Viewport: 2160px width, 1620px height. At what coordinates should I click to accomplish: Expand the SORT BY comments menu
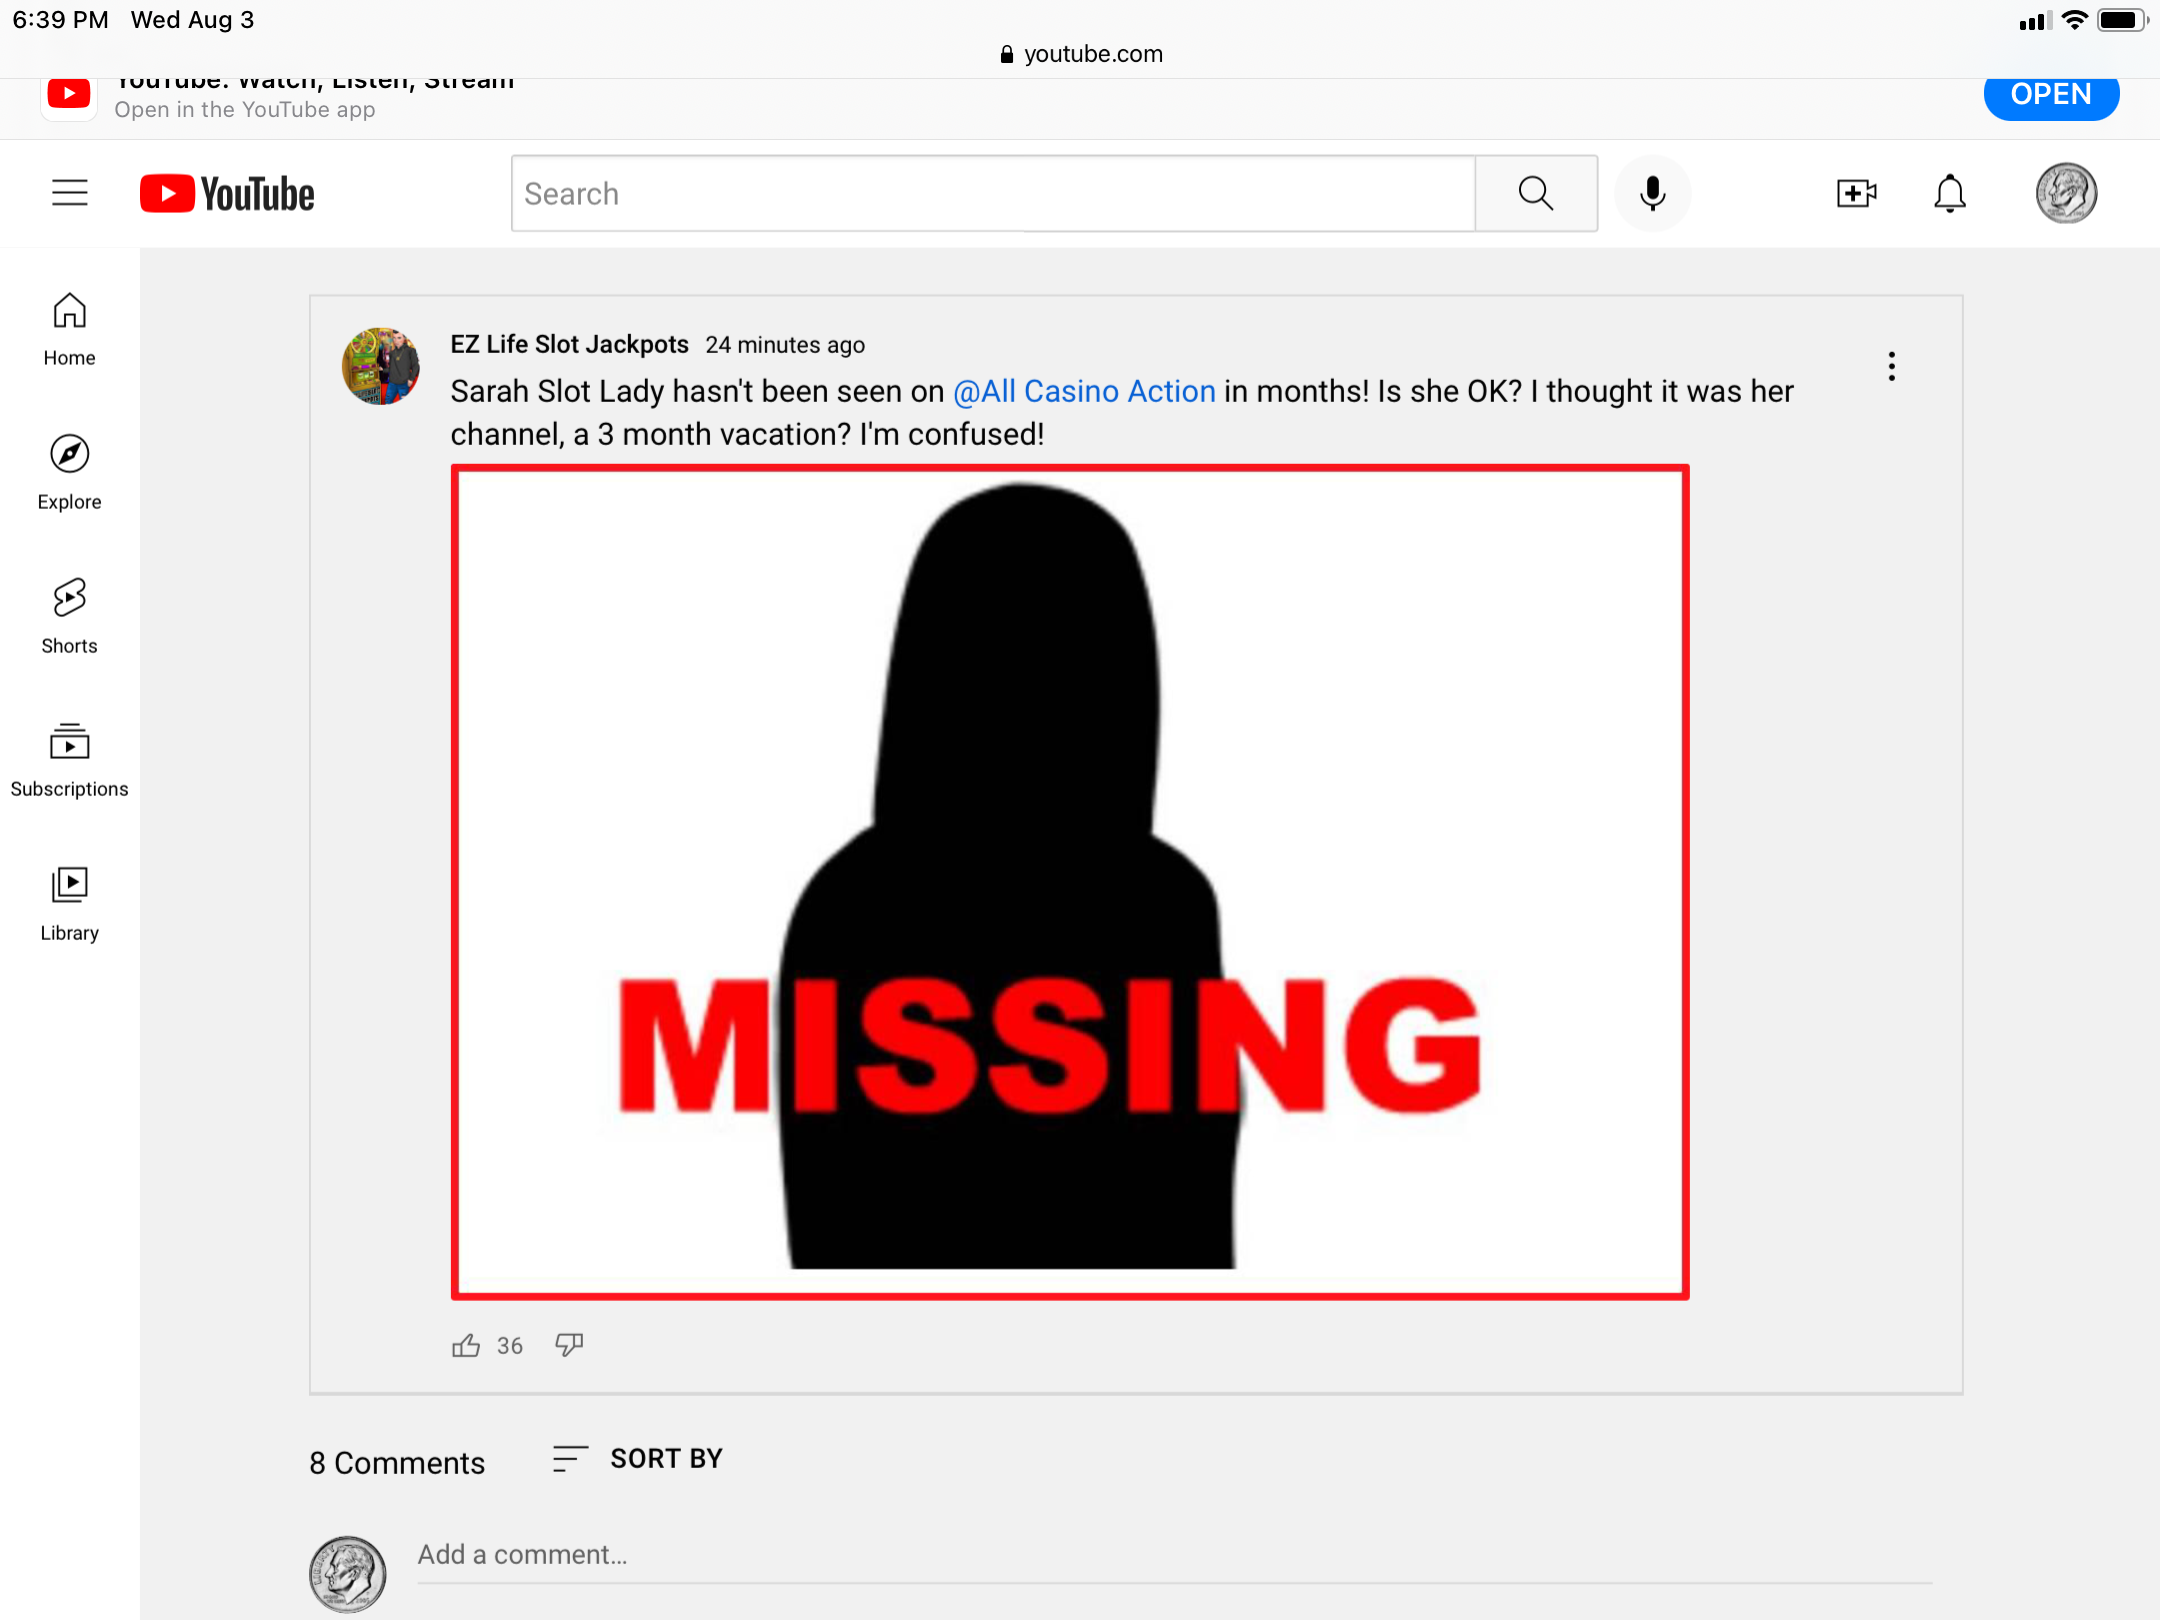click(x=640, y=1459)
